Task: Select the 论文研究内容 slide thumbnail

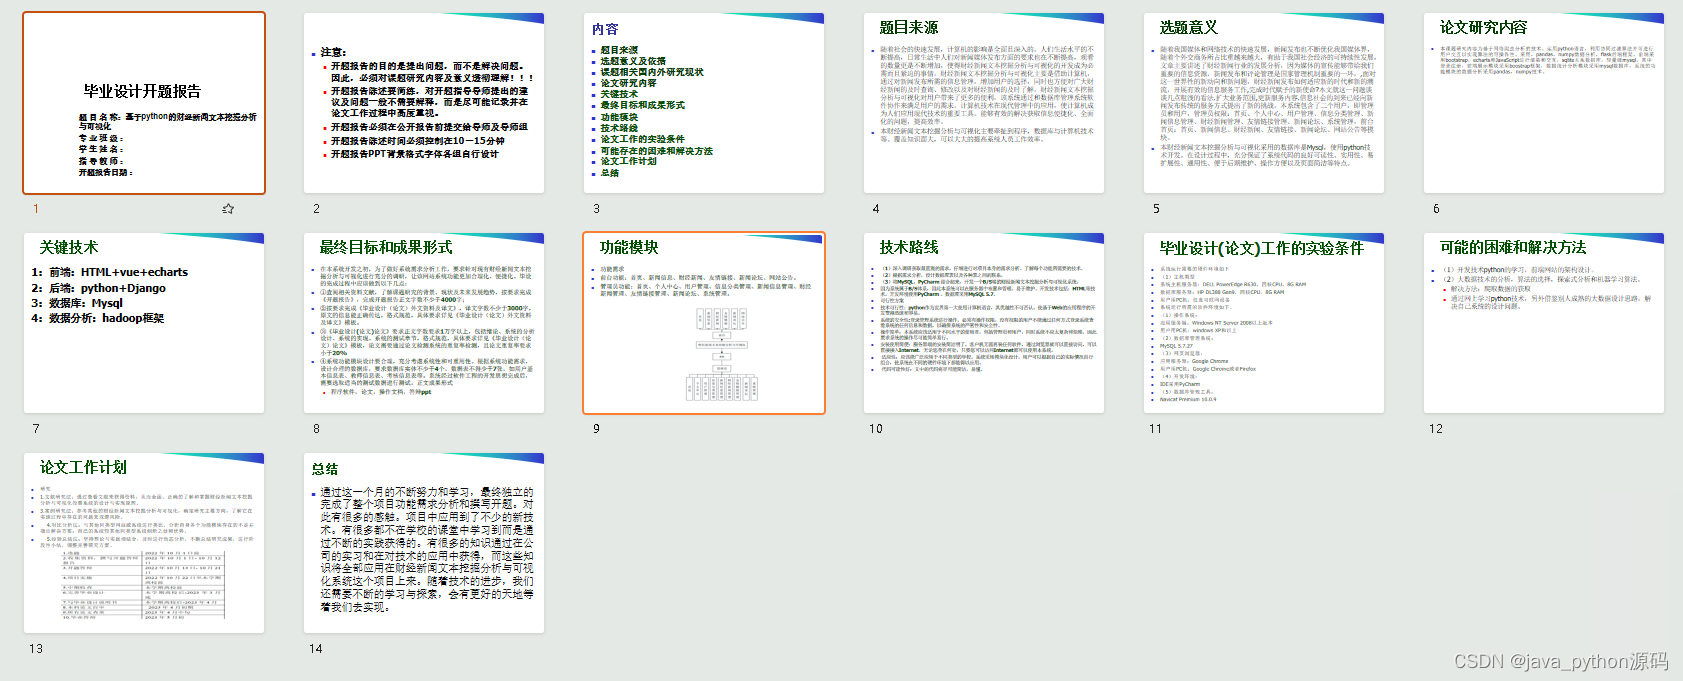Action: tap(1544, 103)
